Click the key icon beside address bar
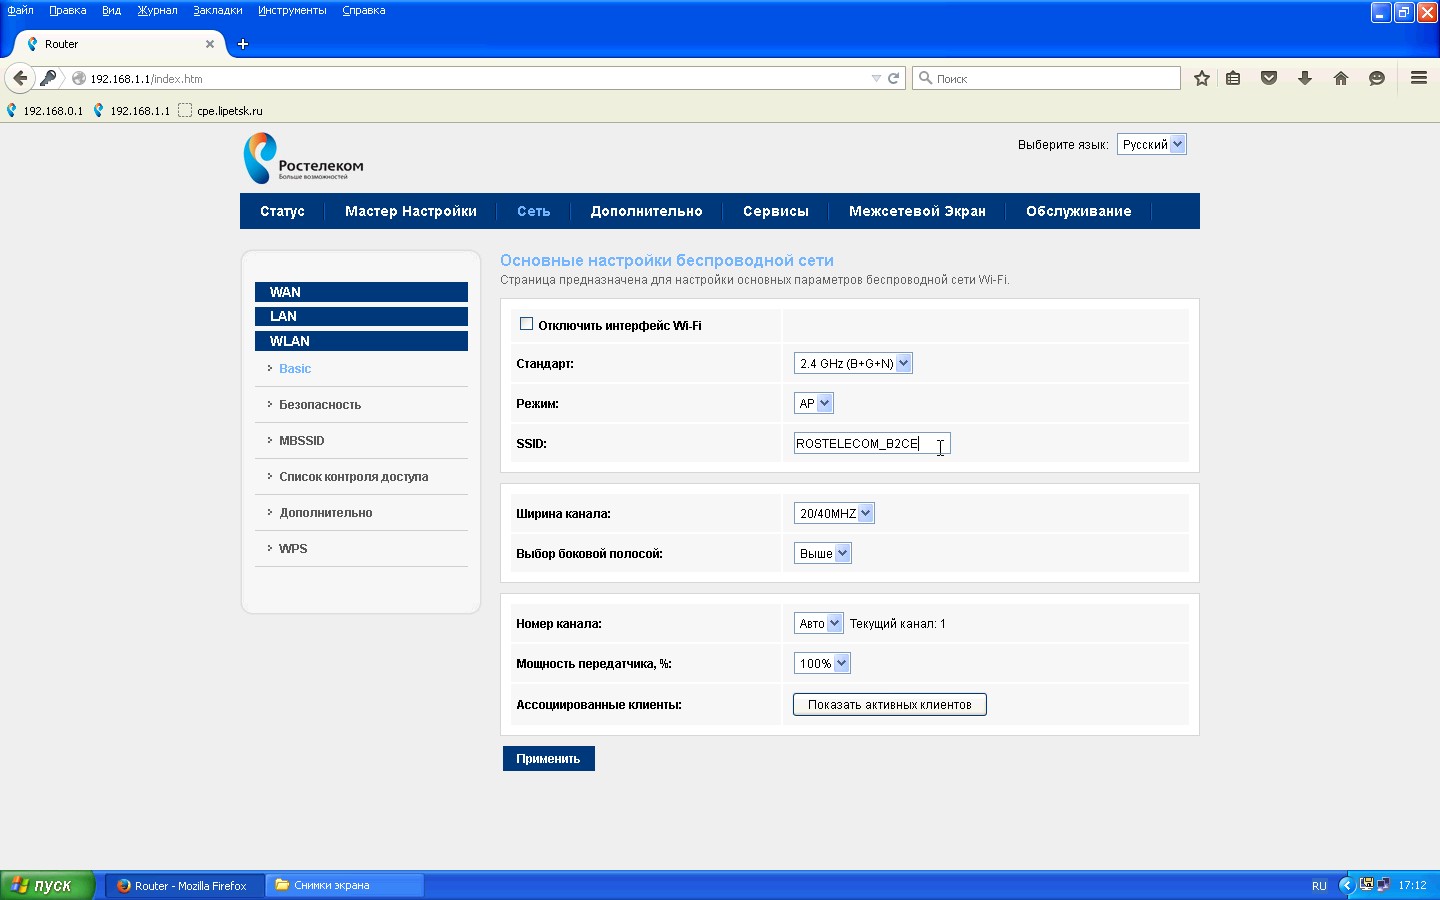1440x900 pixels. pyautogui.click(x=48, y=78)
